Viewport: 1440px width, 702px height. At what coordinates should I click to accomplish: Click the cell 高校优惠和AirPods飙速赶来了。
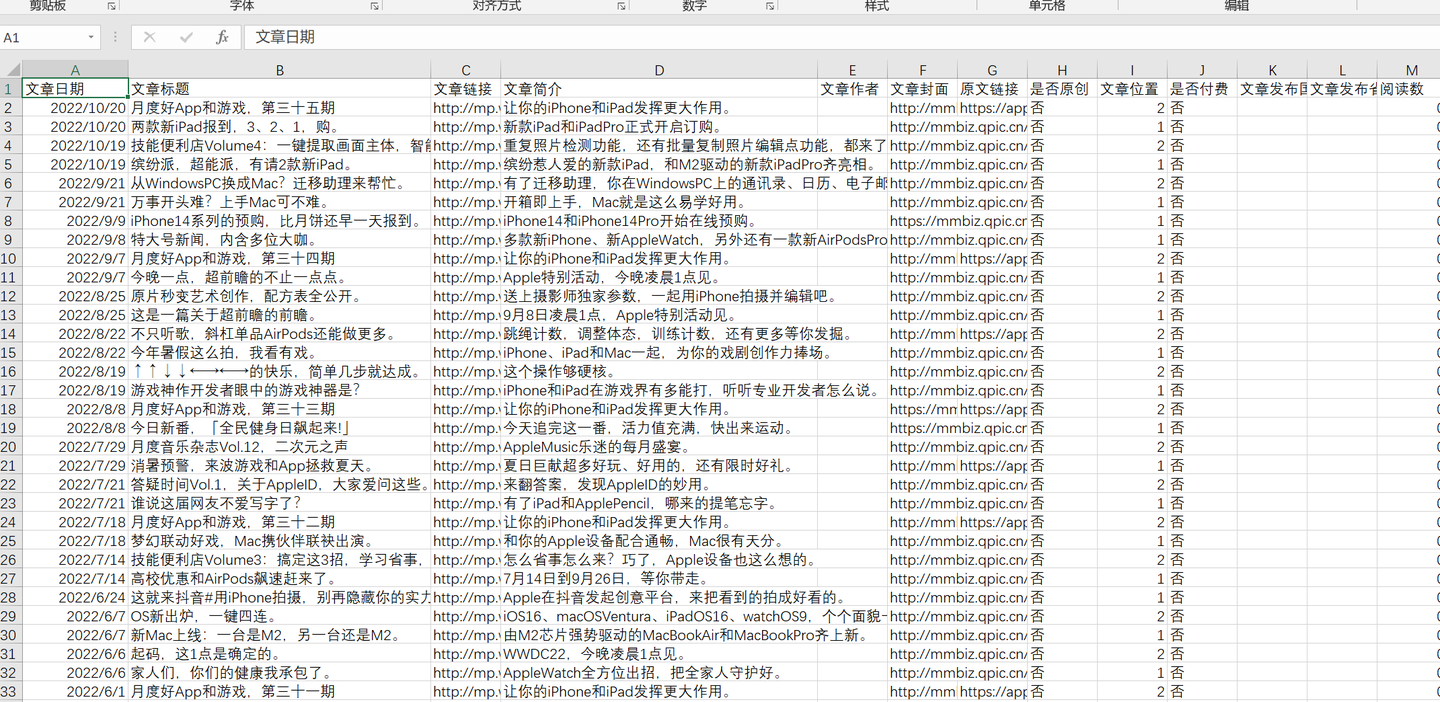coord(280,578)
